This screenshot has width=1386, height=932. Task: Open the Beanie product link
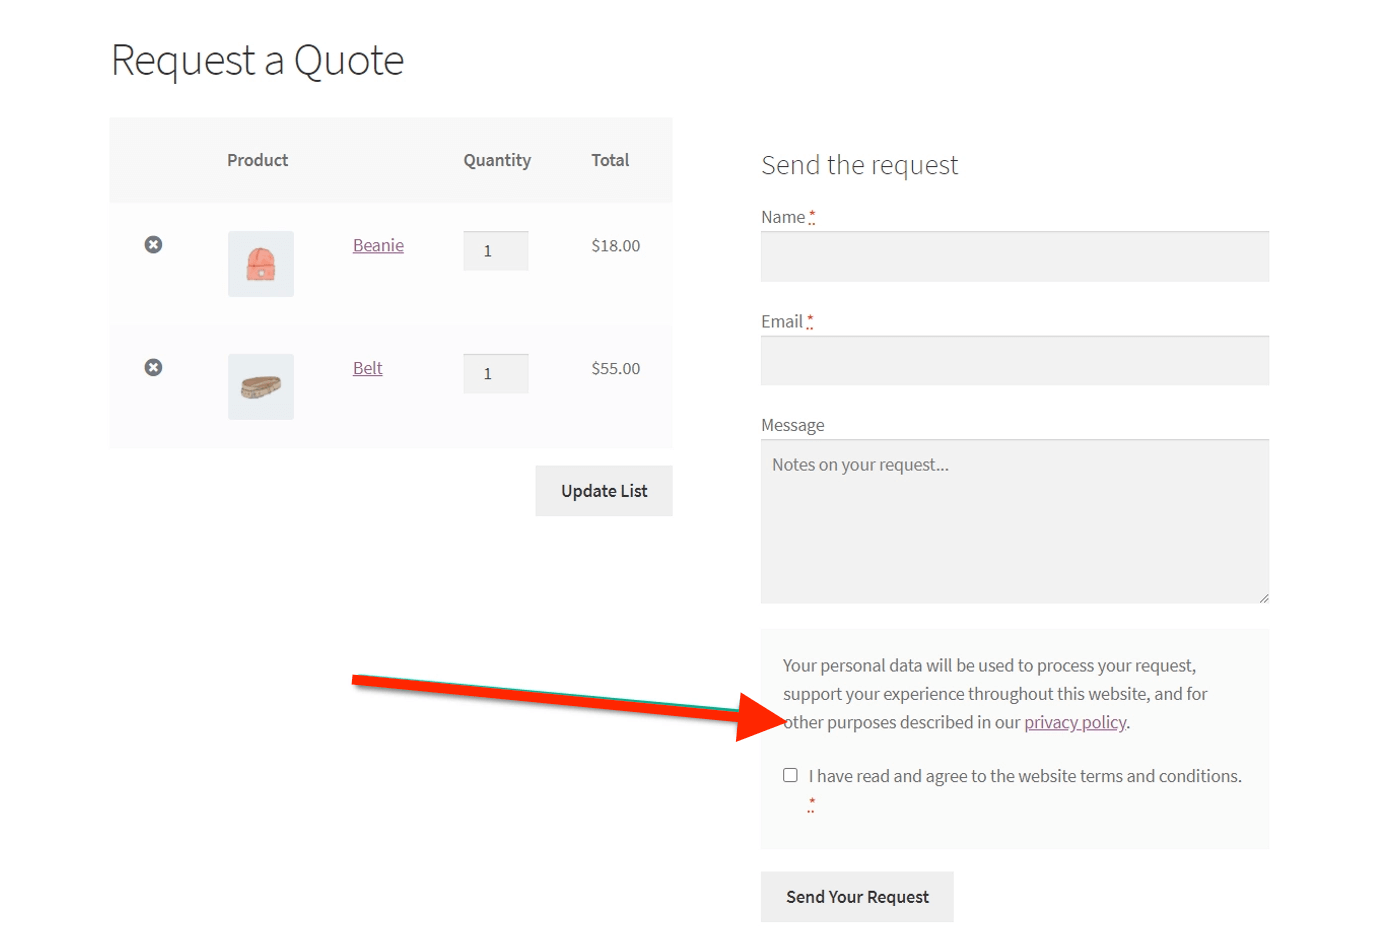point(378,246)
